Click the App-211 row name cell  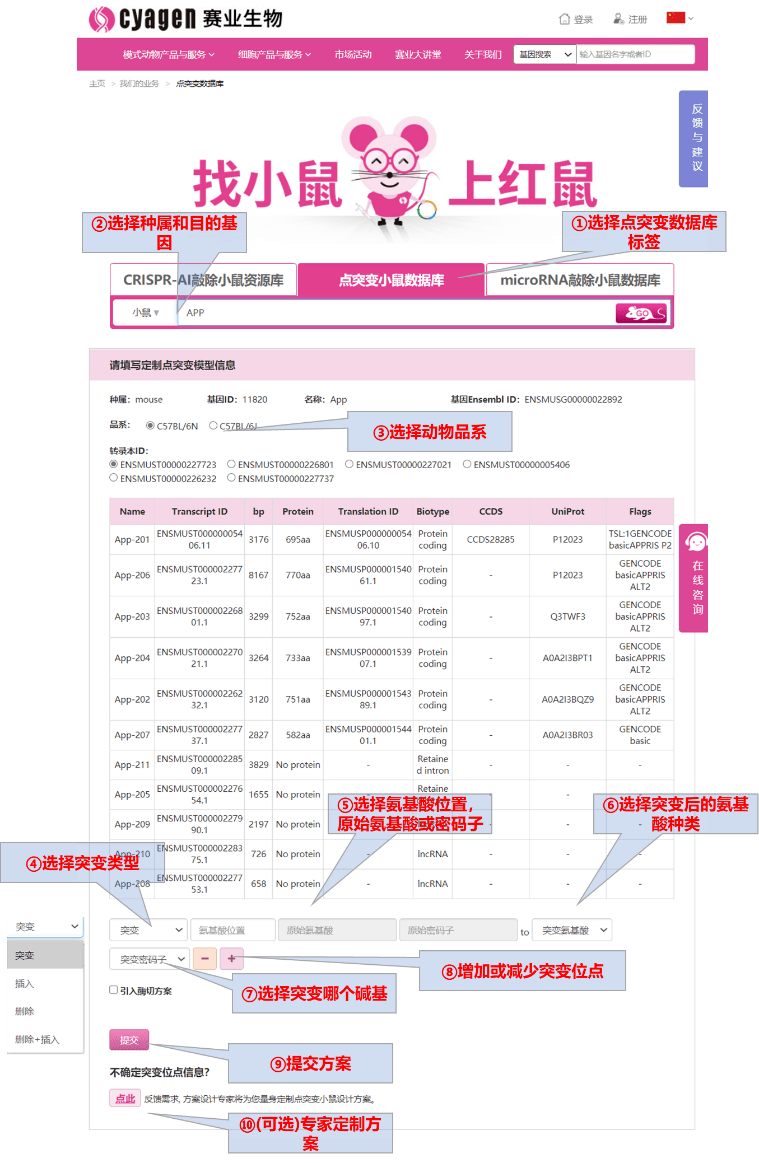coord(132,765)
